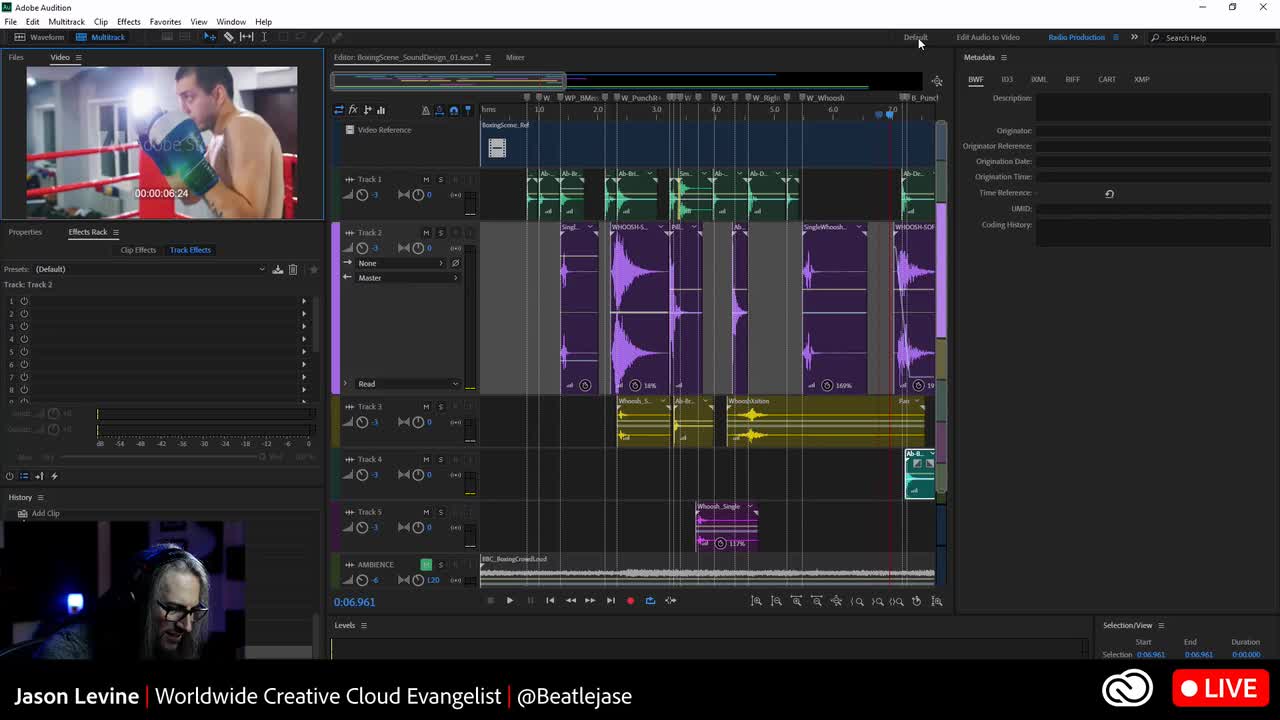Unmute the AMBIENCE track
This screenshot has width=1280, height=720.
tap(426, 565)
